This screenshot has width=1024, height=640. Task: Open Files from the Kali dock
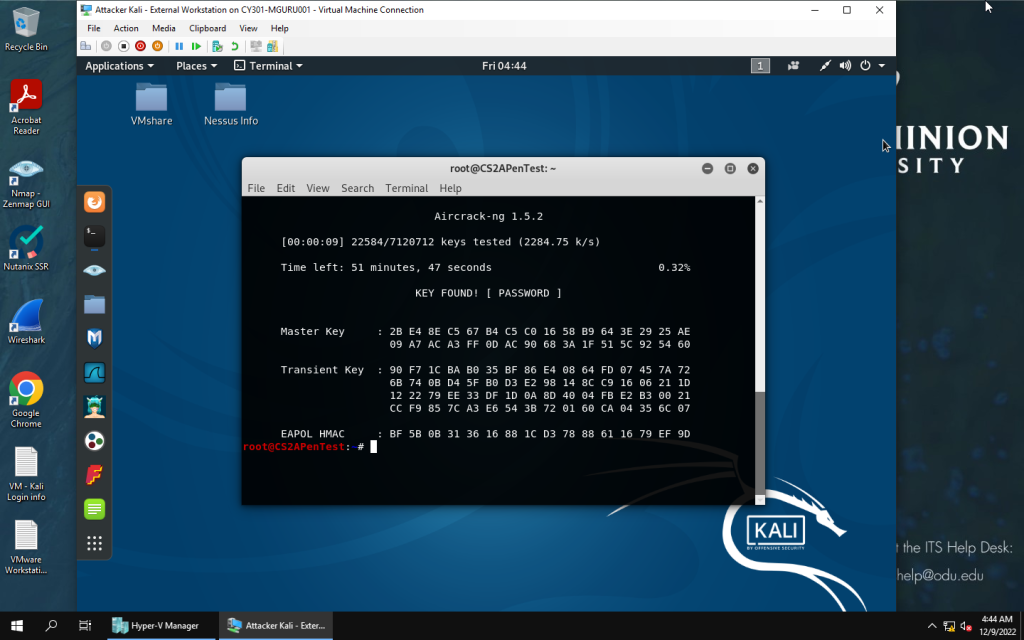tap(95, 304)
